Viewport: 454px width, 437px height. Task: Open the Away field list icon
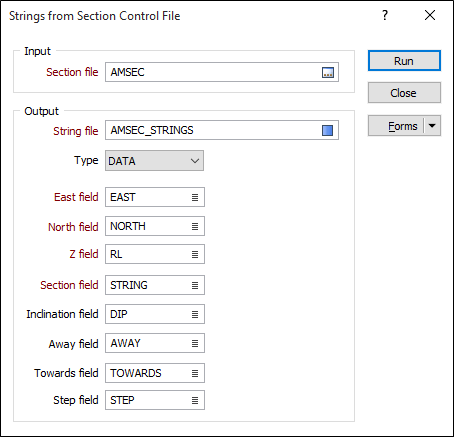[x=195, y=343]
